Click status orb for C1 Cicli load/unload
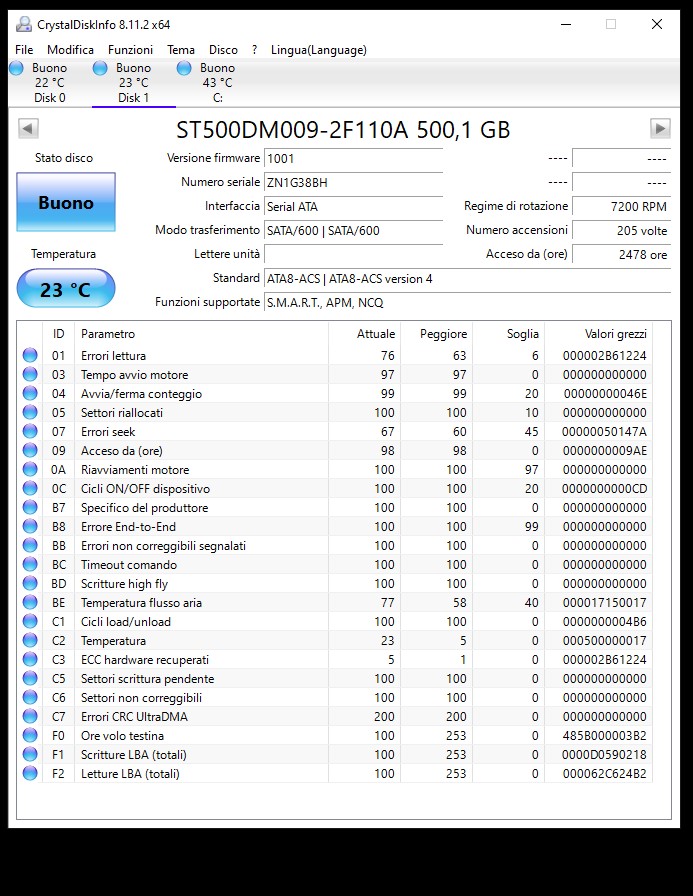The width and height of the screenshot is (693, 896). [30, 621]
